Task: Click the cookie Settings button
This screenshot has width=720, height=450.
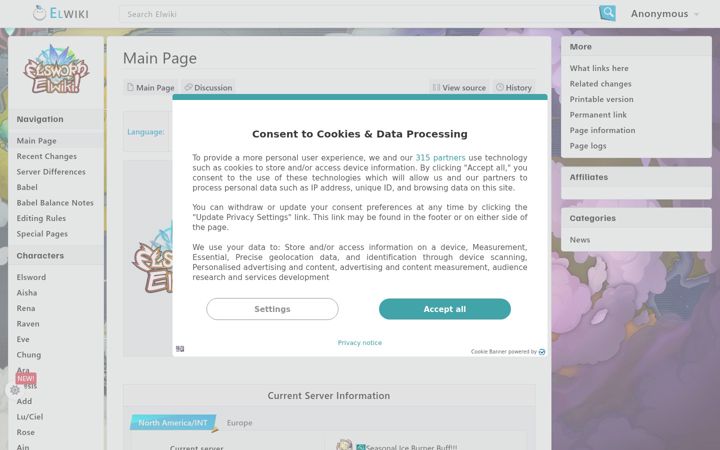Action: coord(272,309)
